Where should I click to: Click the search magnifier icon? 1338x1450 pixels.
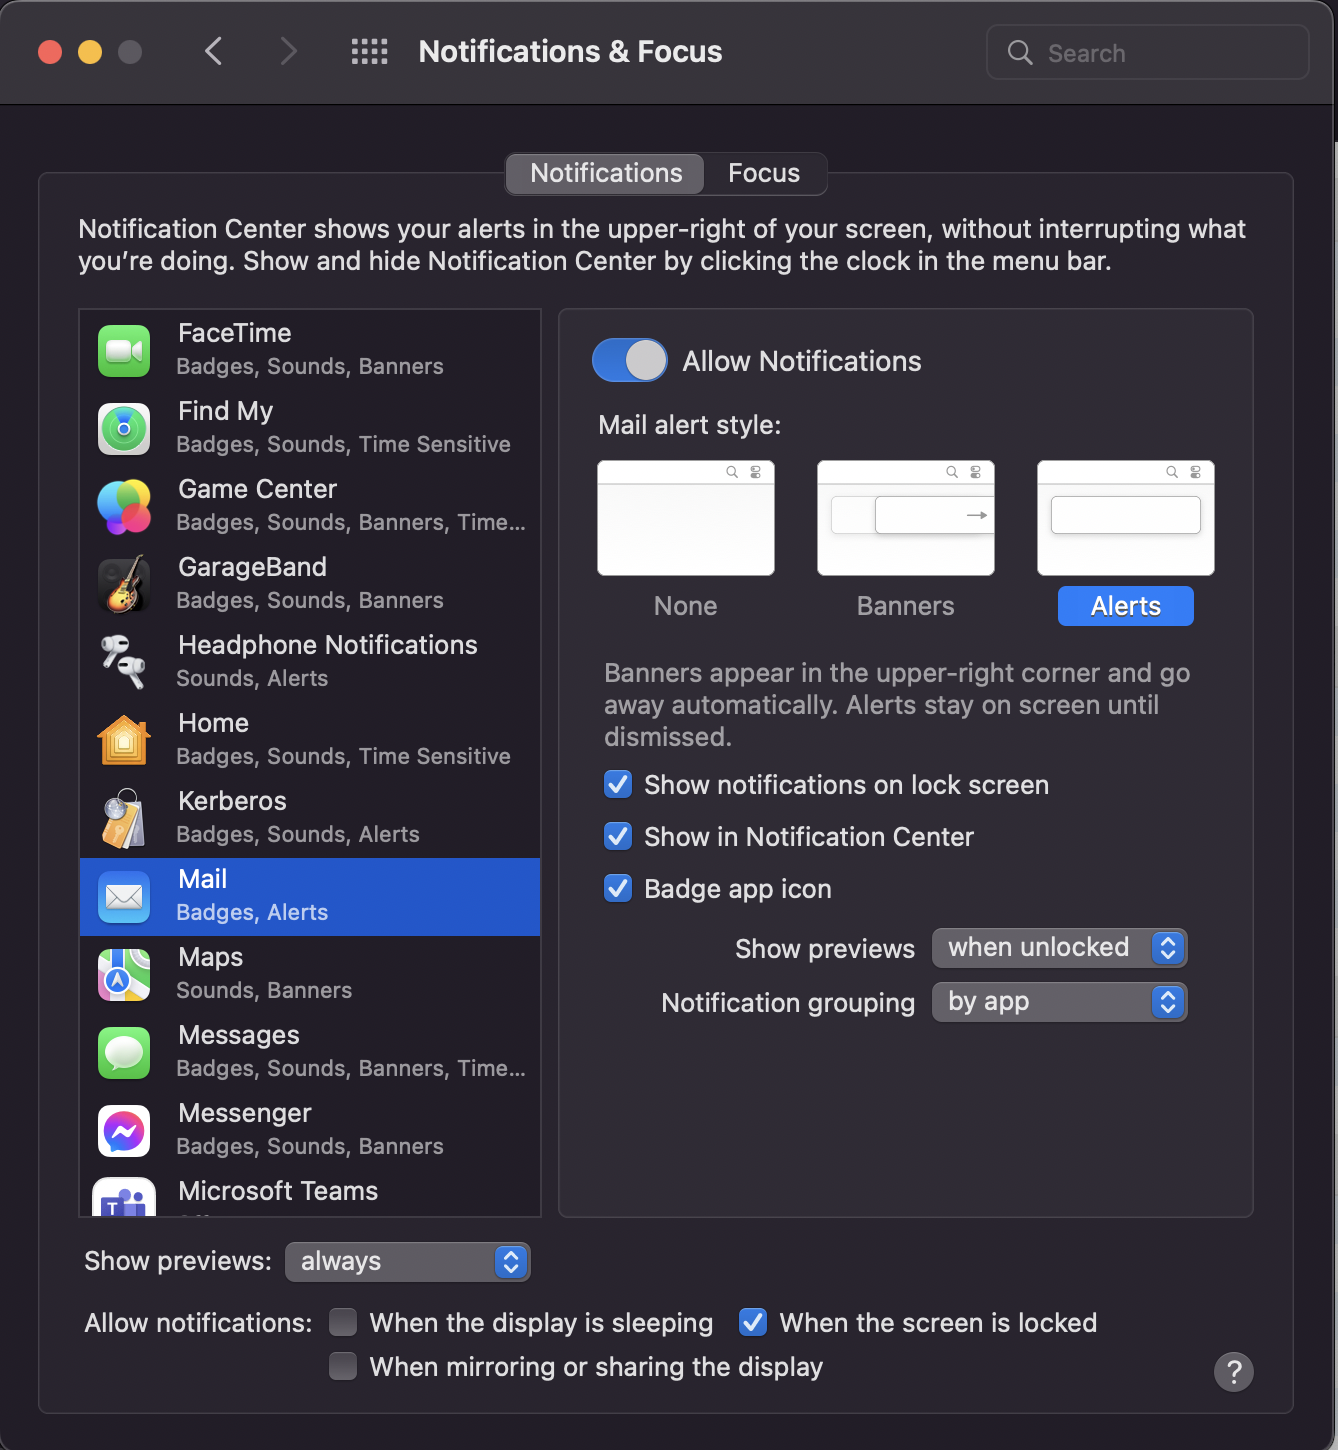coord(1020,53)
